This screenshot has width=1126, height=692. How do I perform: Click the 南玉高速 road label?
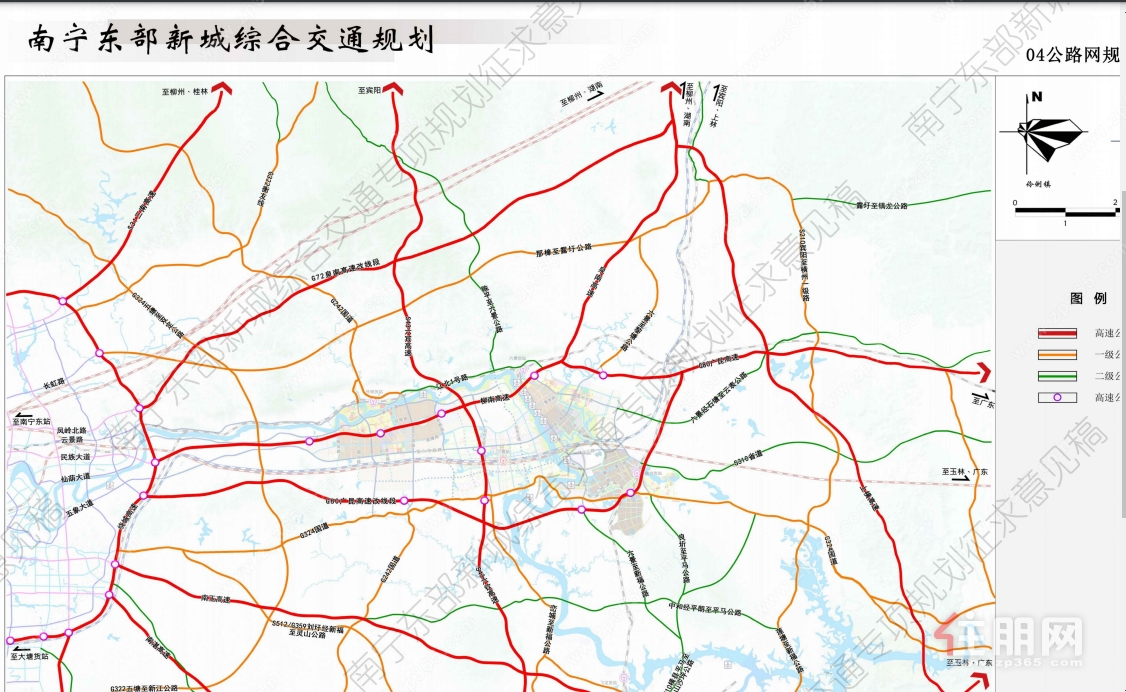tap(214, 599)
